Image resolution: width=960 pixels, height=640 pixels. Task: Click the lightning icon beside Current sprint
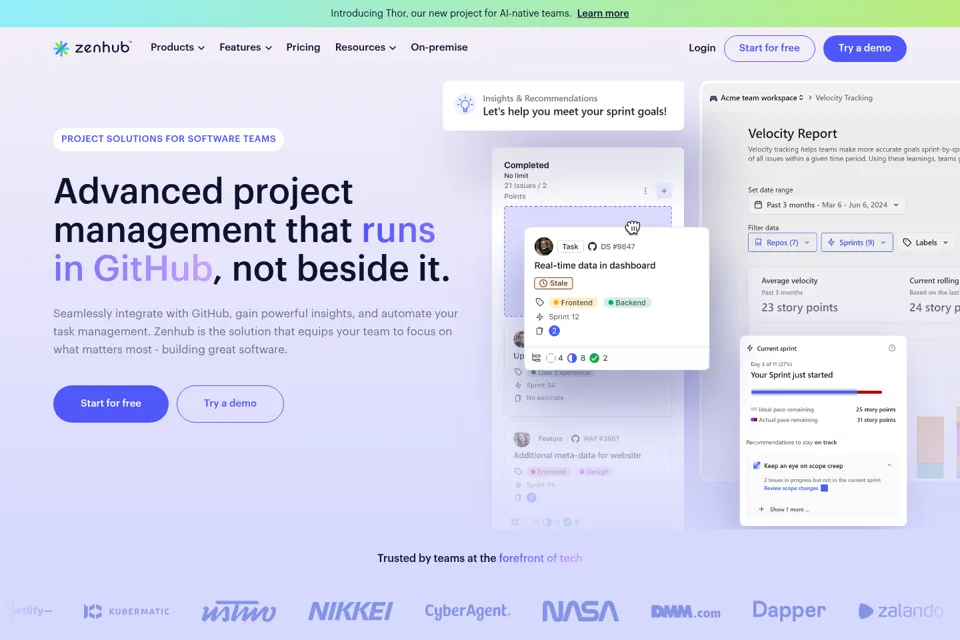(750, 348)
